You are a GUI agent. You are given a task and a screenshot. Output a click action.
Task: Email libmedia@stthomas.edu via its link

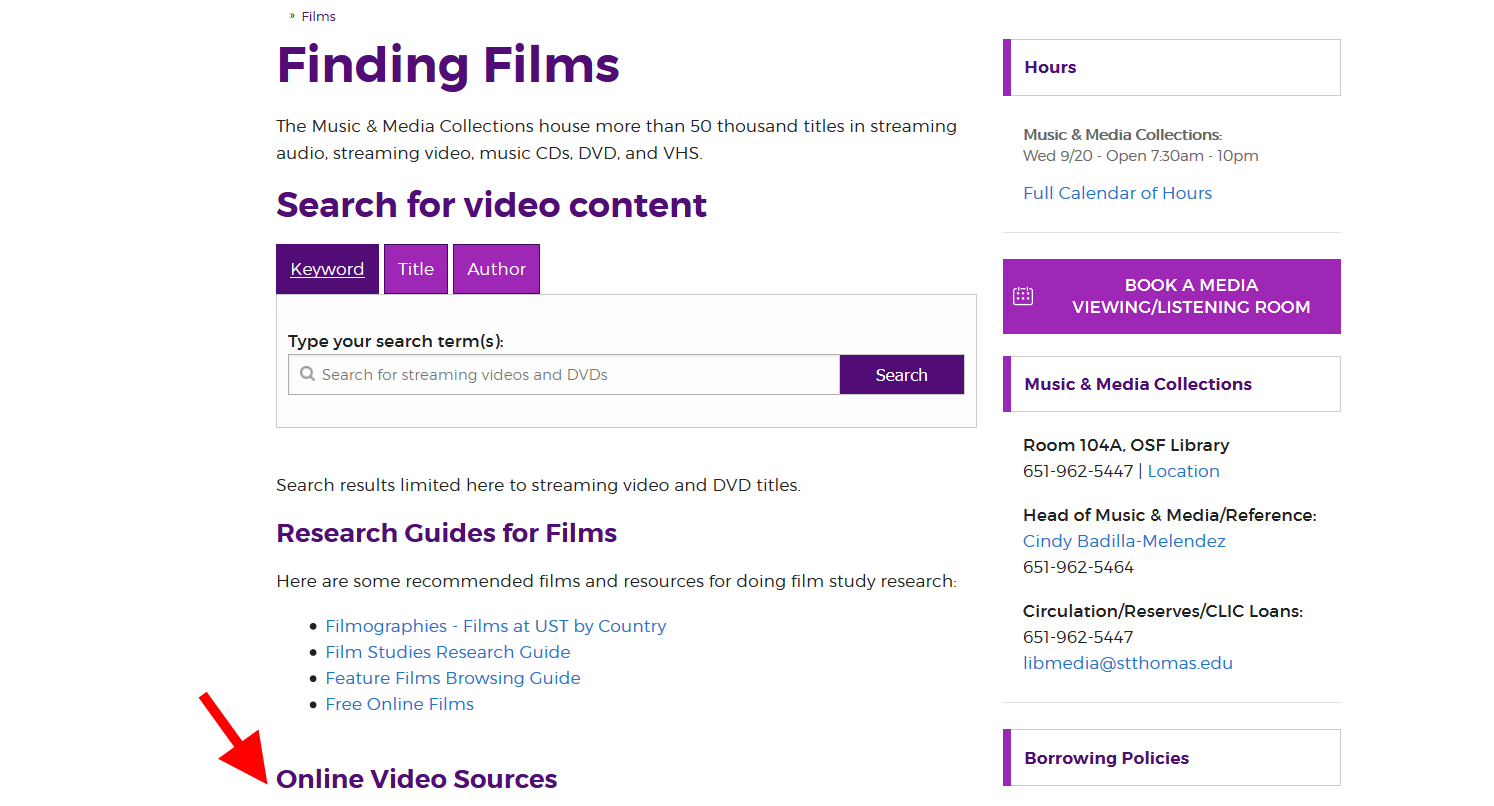coord(1128,662)
